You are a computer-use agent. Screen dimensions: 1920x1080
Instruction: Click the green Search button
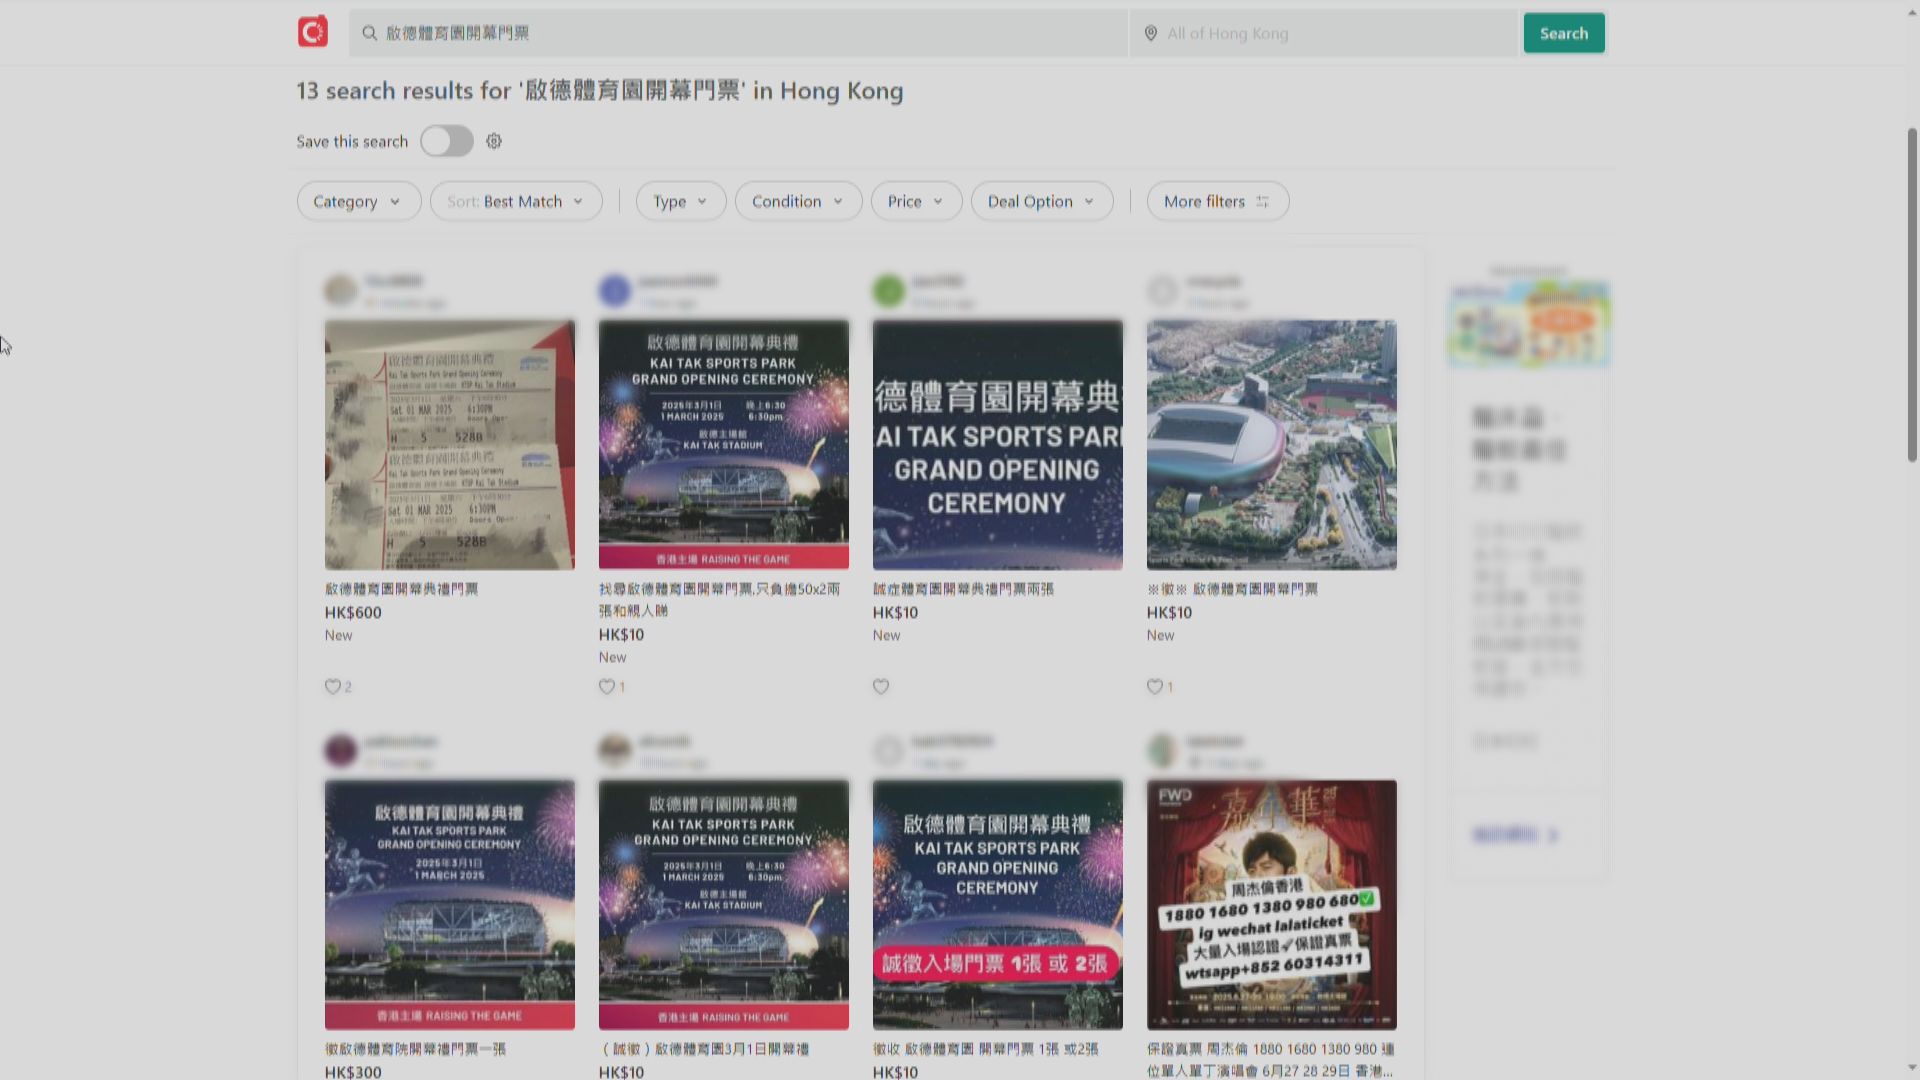coord(1563,33)
